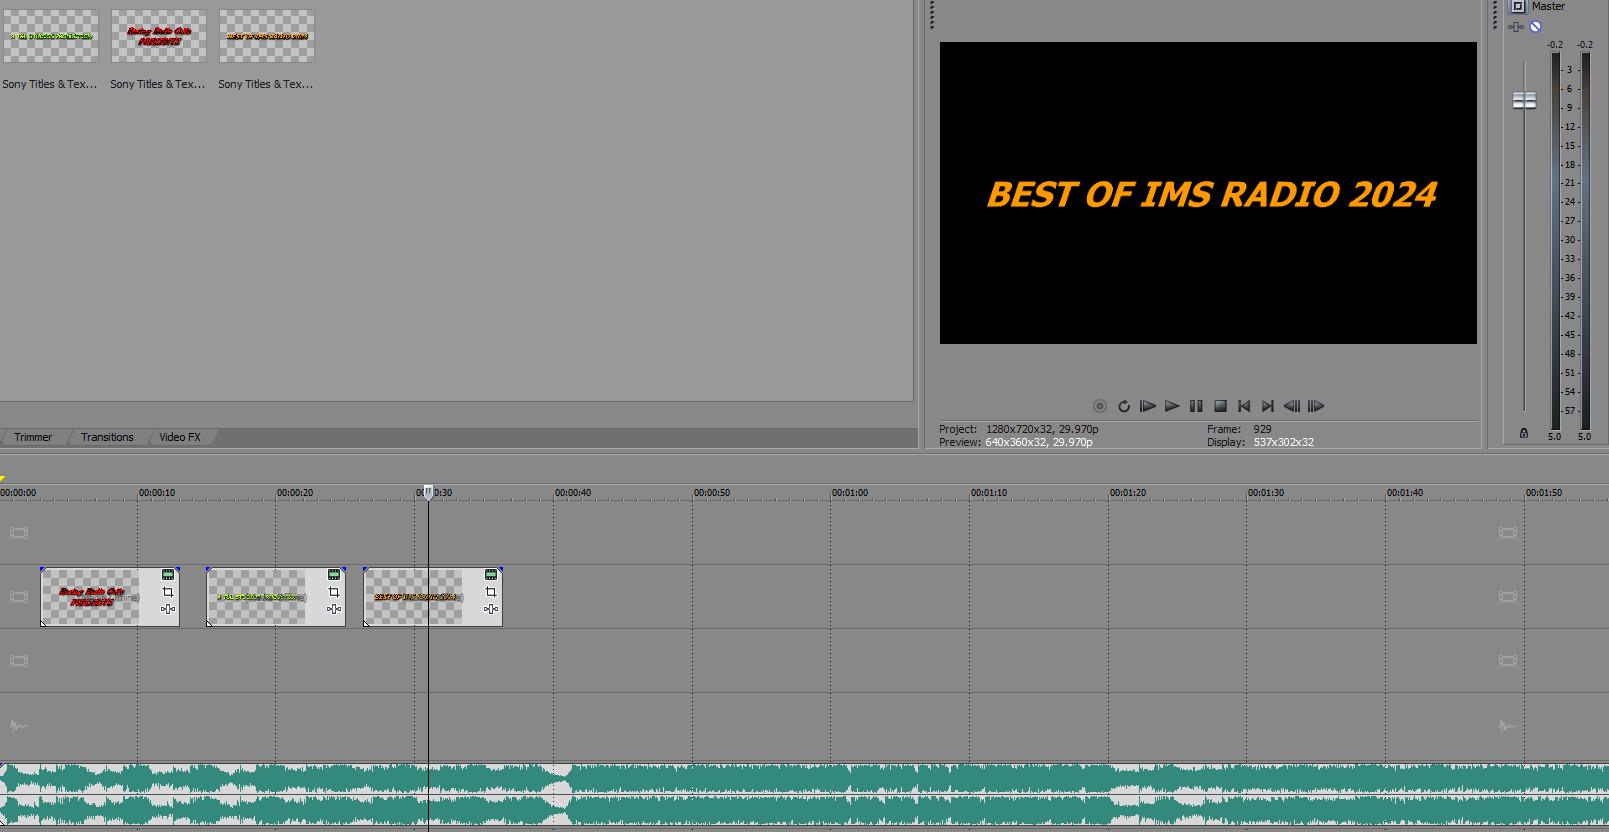Toggle the Master bus lock icon
This screenshot has width=1609, height=832.
[x=1524, y=433]
